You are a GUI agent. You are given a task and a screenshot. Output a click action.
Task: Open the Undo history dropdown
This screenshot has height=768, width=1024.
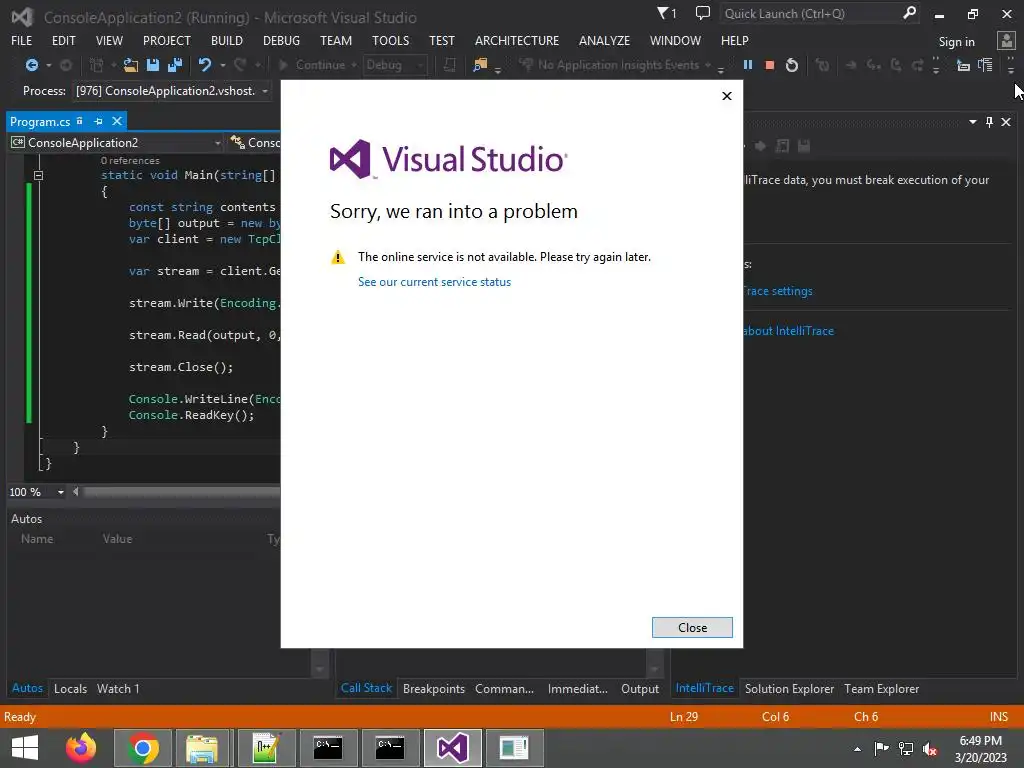tap(223, 65)
